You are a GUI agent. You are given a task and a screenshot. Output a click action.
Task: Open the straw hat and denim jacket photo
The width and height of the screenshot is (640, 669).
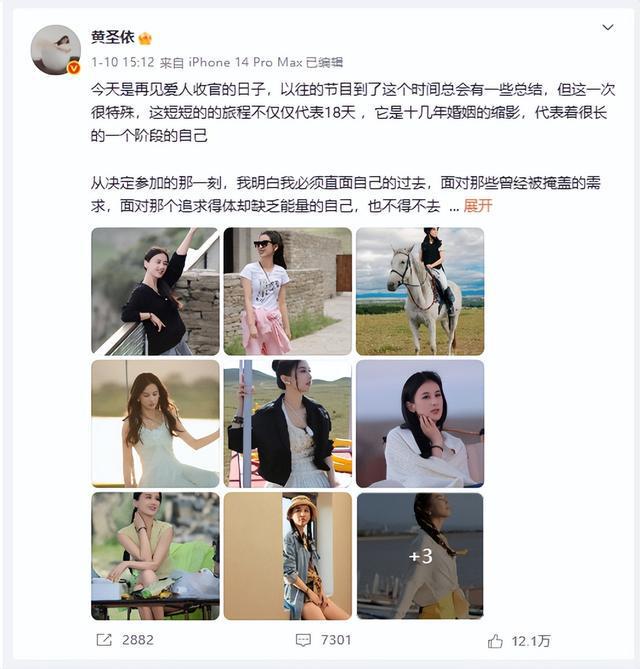(288, 556)
